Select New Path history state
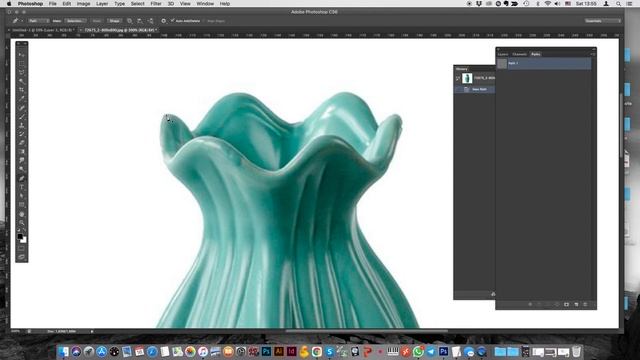 click(x=475, y=89)
